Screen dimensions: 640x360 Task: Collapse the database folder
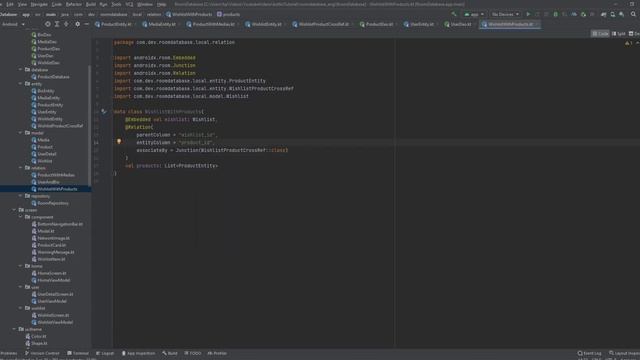20,70
